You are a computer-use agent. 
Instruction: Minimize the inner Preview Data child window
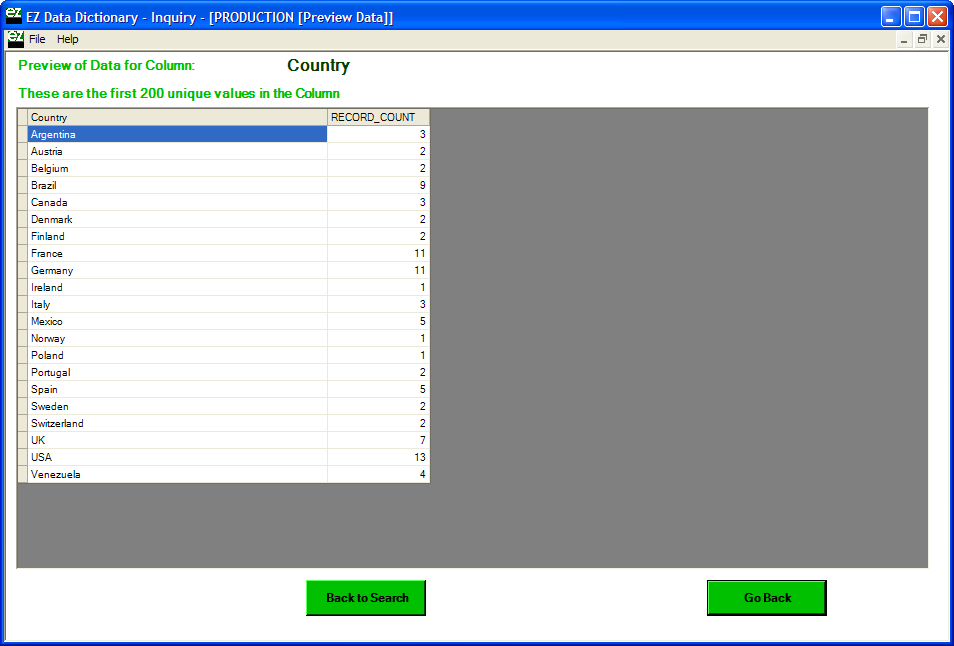[x=904, y=40]
